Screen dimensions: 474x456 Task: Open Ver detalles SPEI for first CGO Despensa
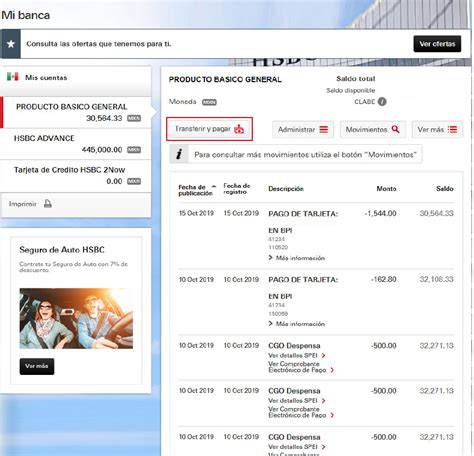click(x=297, y=355)
